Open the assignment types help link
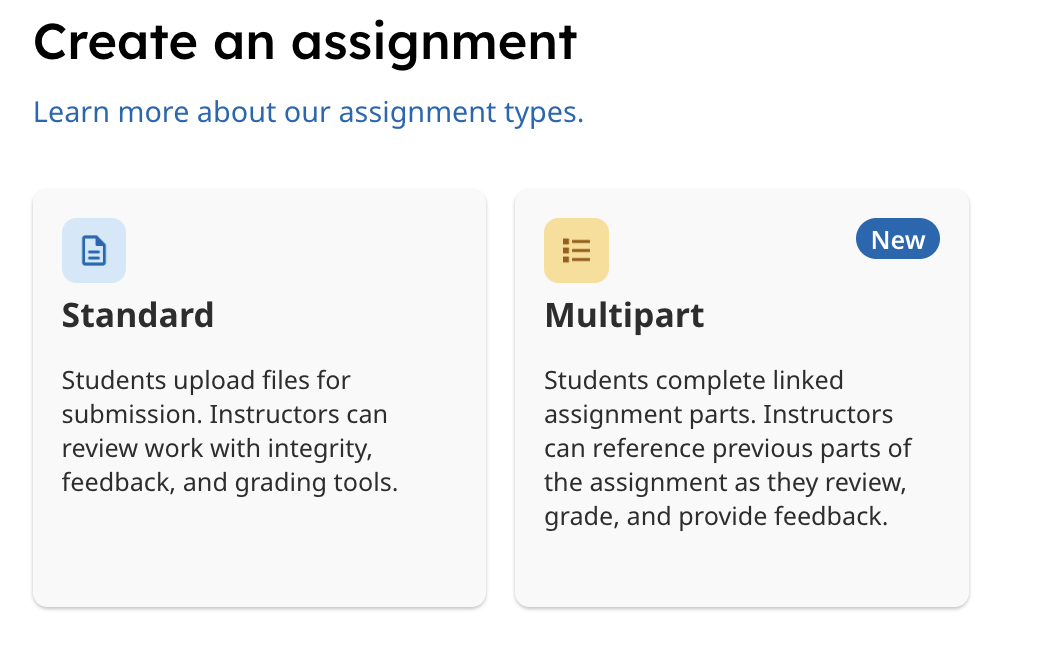Image resolution: width=1040 pixels, height=660 pixels. point(308,112)
